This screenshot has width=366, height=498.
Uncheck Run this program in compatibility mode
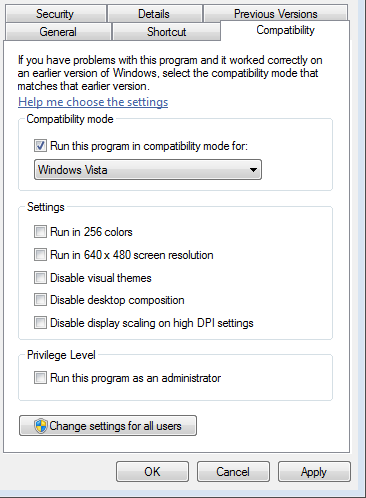40,146
